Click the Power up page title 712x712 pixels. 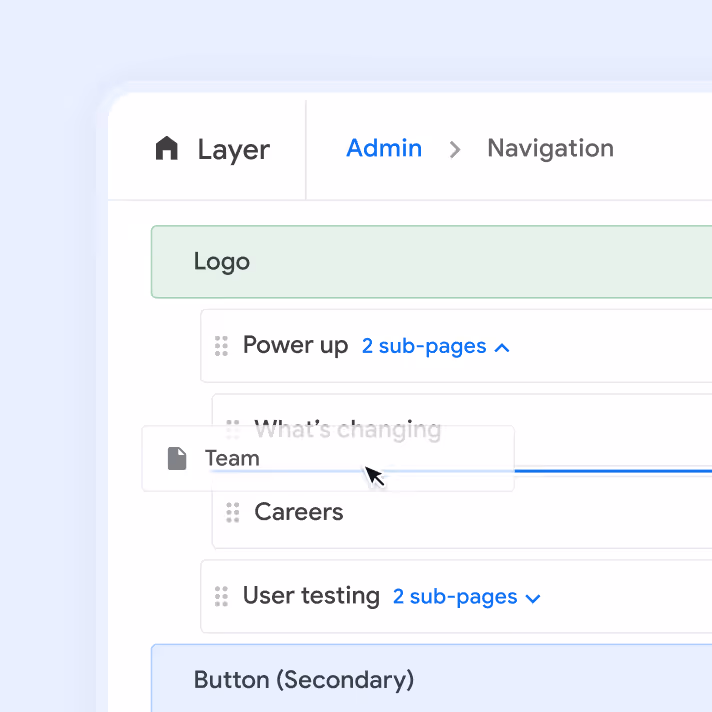click(x=296, y=345)
